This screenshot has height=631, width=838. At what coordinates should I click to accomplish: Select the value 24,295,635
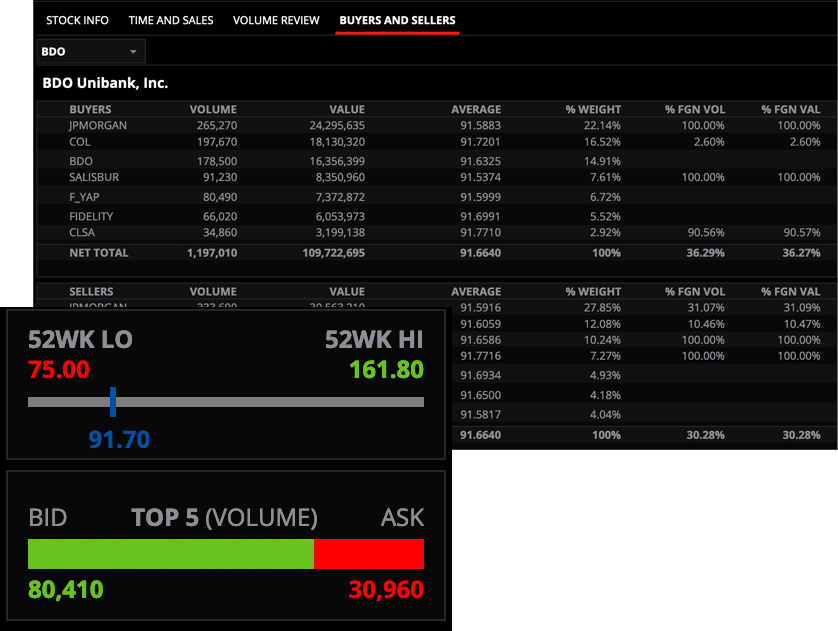337,126
